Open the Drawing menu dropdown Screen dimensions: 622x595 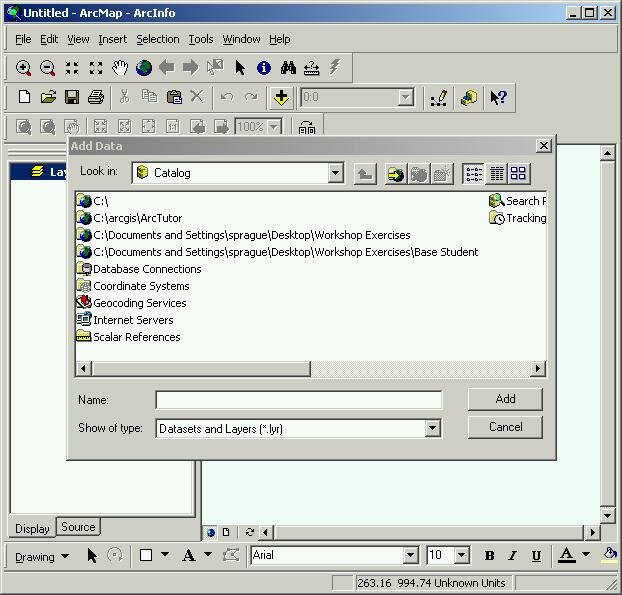pyautogui.click(x=42, y=557)
